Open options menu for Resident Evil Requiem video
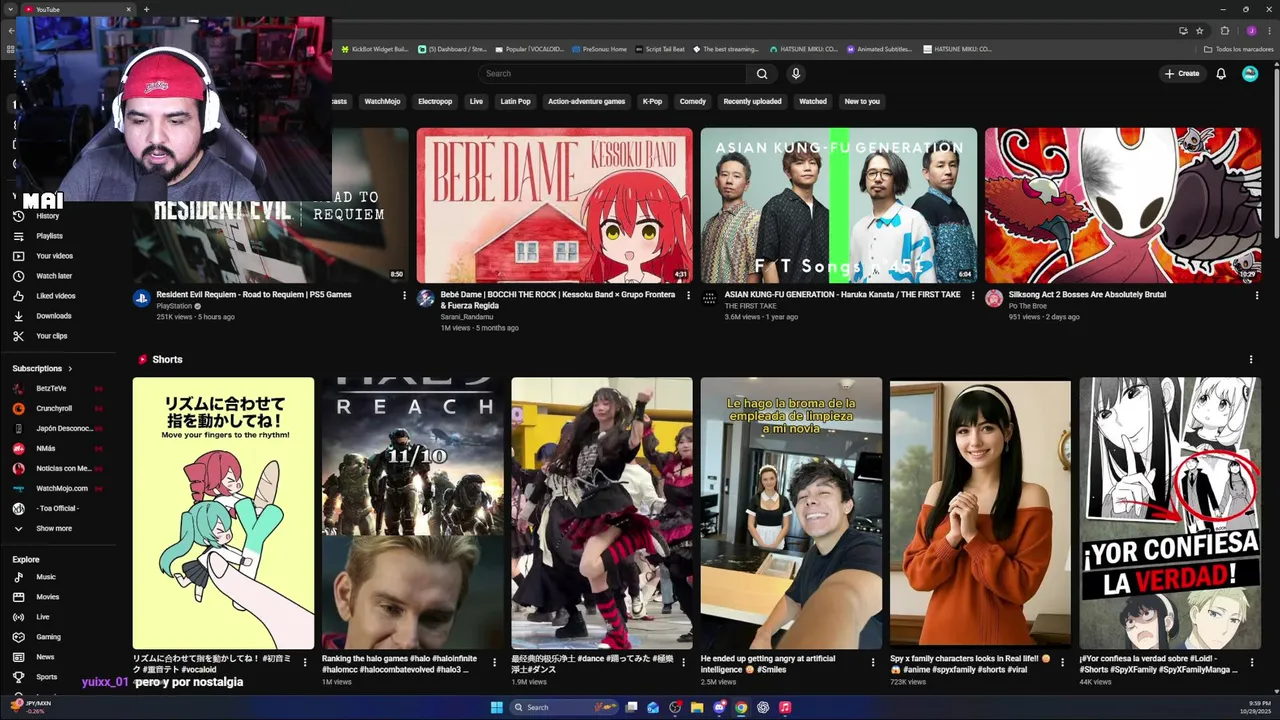Image resolution: width=1280 pixels, height=720 pixels. [x=404, y=296]
